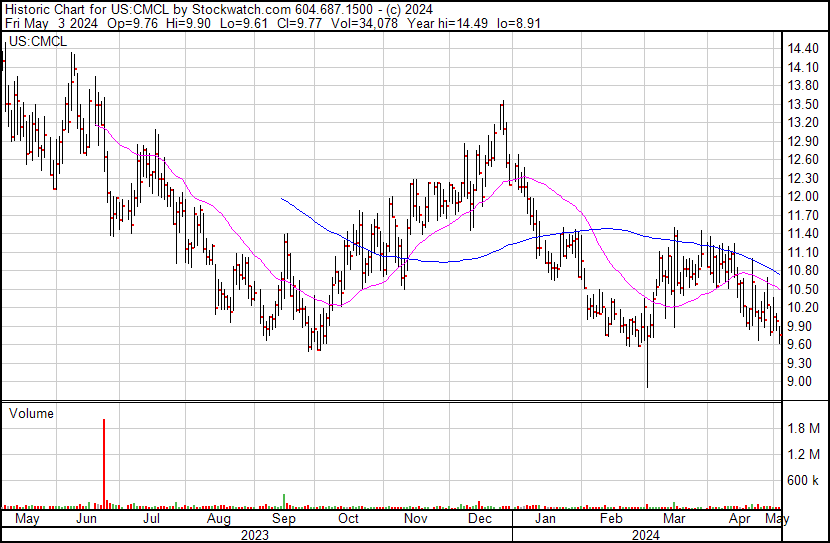Select the 11.40 price axis label
This screenshot has width=830, height=543.
(803, 233)
